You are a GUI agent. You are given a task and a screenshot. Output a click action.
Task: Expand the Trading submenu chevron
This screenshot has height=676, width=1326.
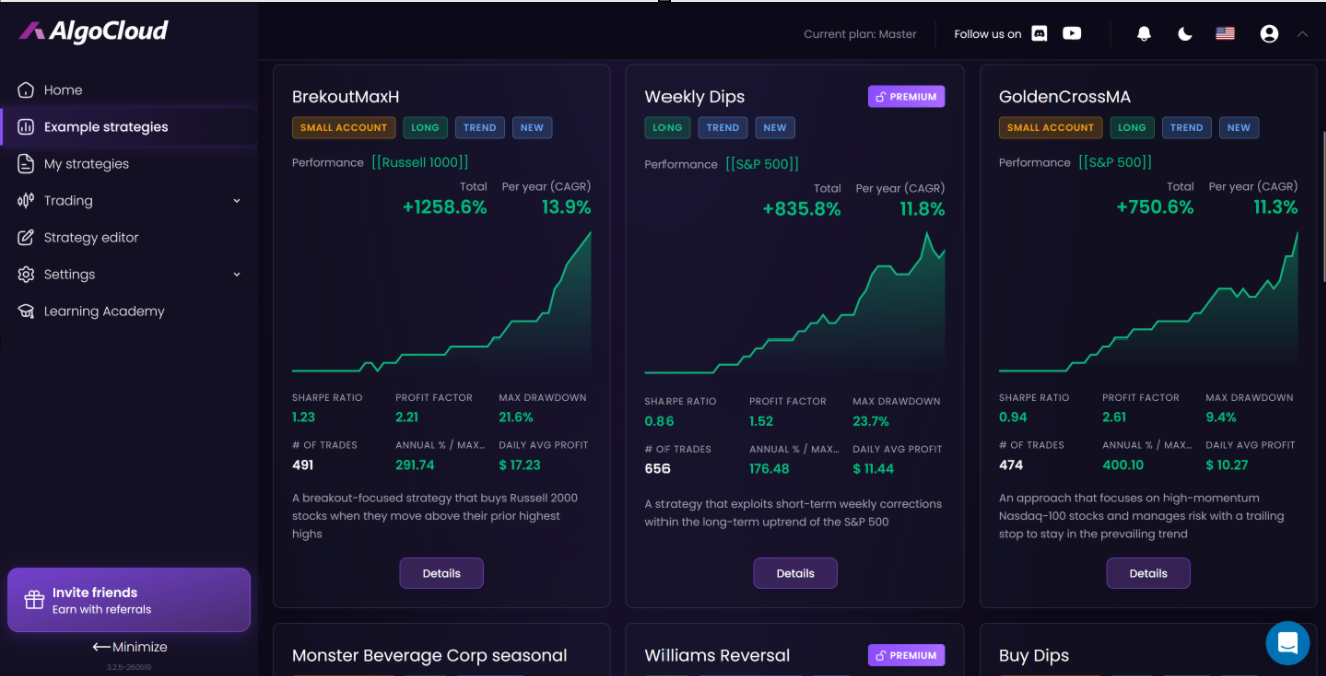[x=237, y=201]
